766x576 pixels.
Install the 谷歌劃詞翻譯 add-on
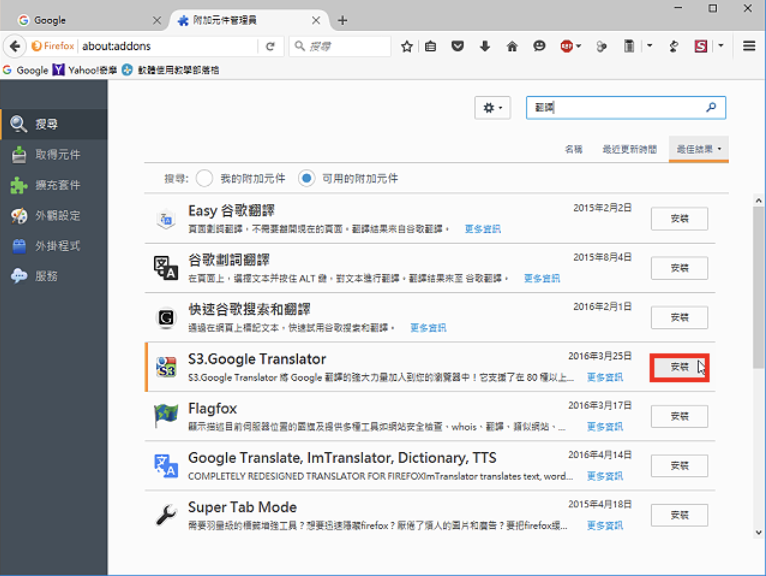pos(679,268)
